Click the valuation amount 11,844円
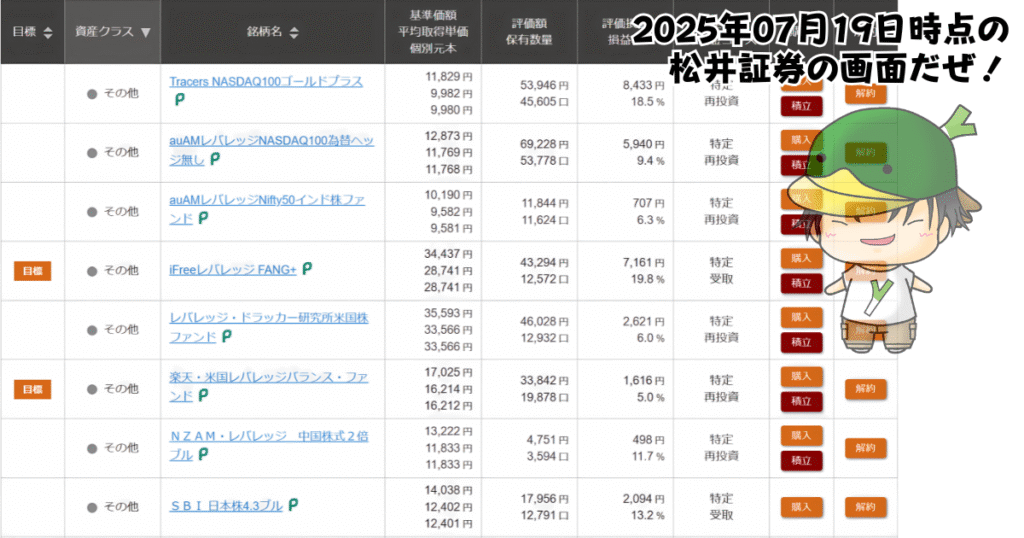1024x538 pixels. (544, 204)
